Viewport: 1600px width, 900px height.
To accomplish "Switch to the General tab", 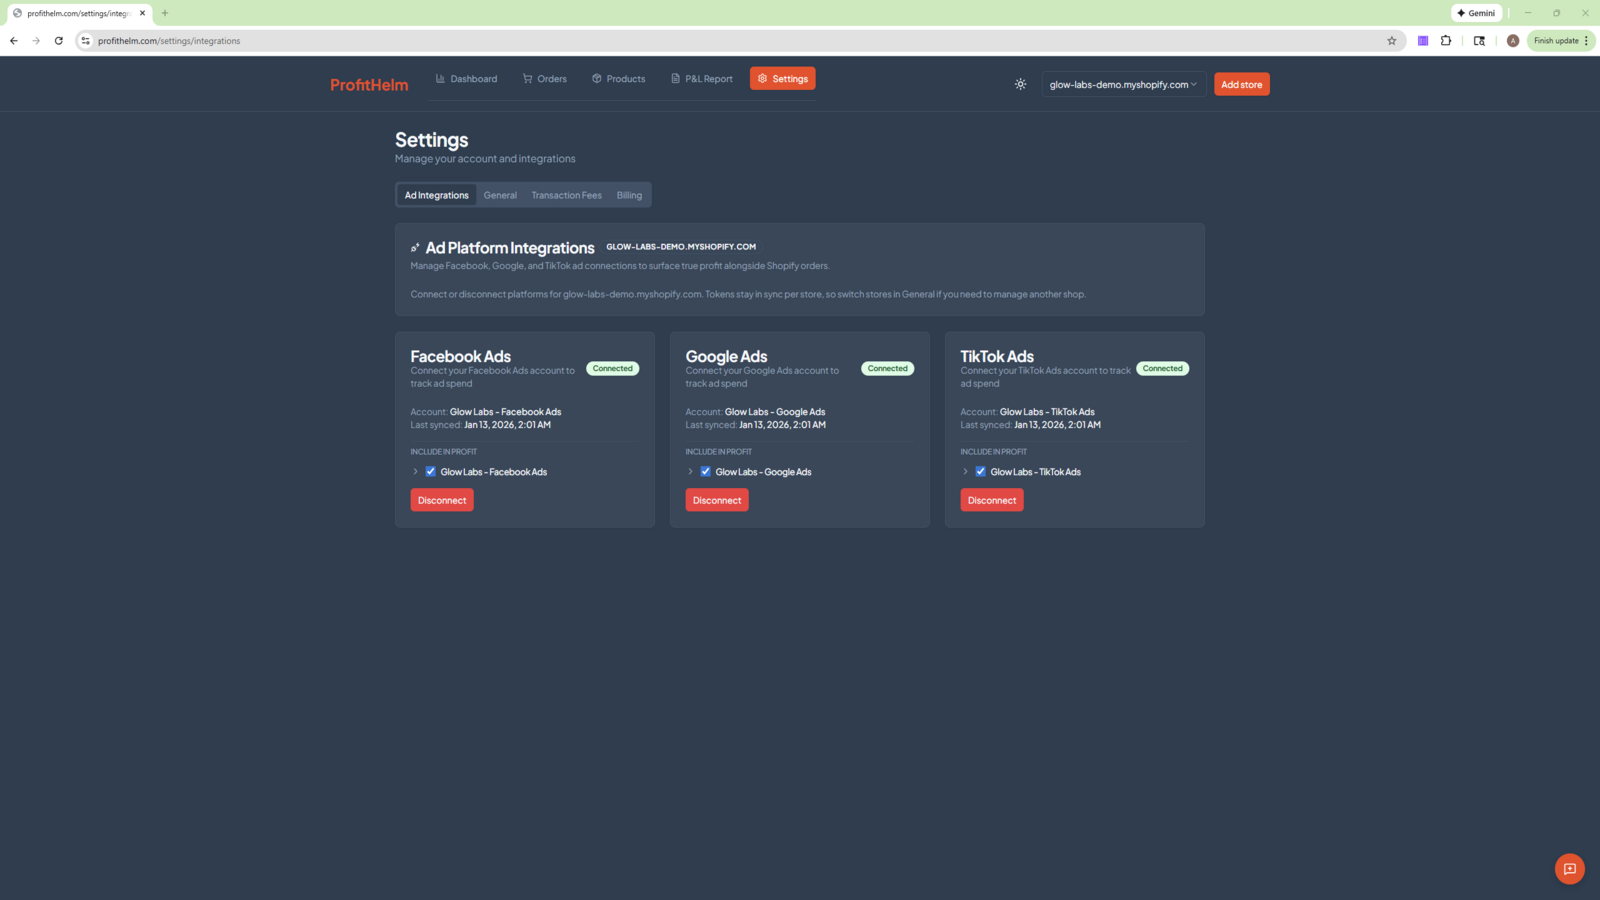I will click(500, 195).
